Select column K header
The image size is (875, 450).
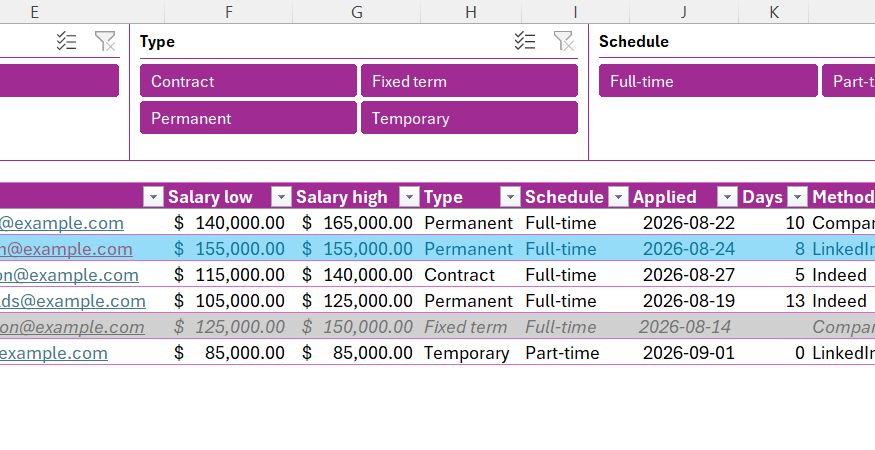click(x=774, y=12)
